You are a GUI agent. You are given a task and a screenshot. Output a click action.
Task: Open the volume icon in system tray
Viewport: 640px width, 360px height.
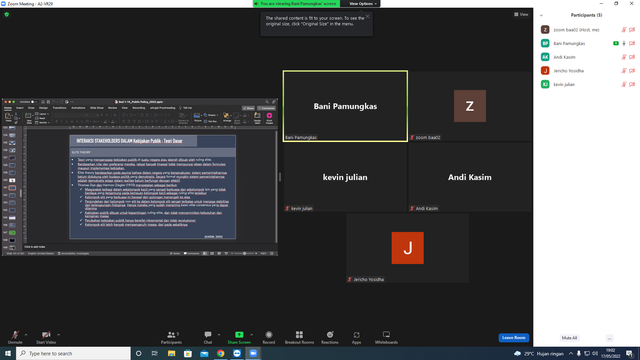pyautogui.click(x=595, y=353)
